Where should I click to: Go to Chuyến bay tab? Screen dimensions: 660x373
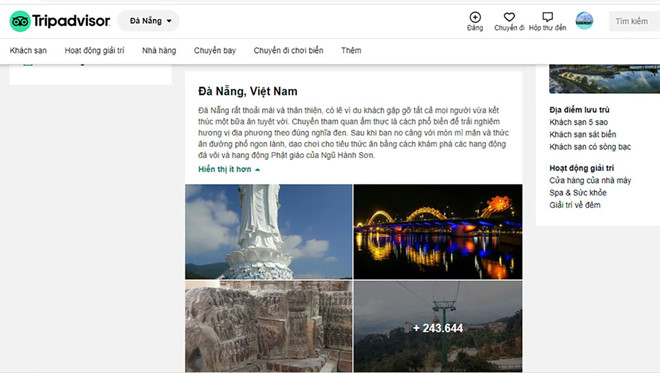point(215,51)
